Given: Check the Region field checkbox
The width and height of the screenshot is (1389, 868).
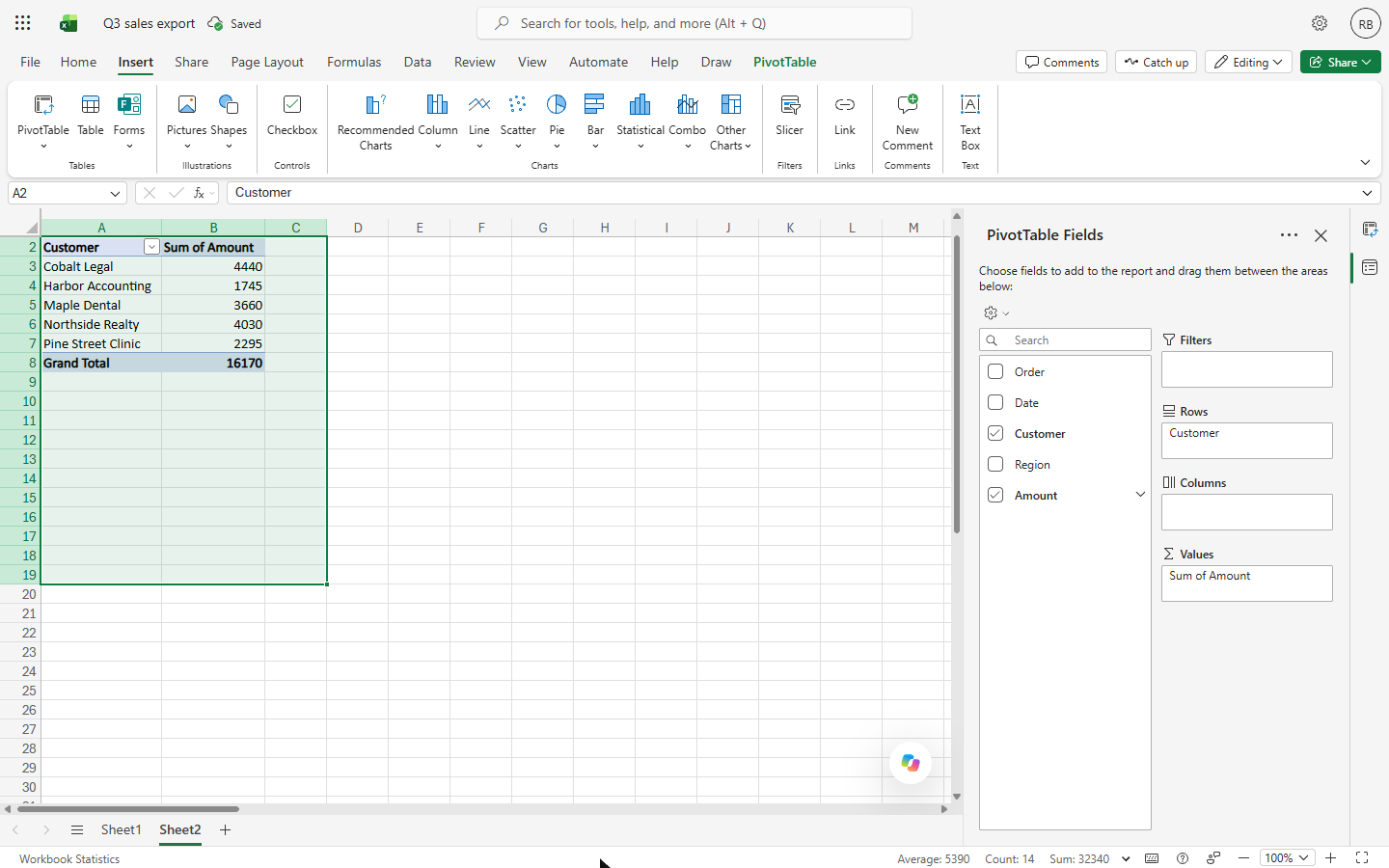Looking at the screenshot, I should coord(995,465).
